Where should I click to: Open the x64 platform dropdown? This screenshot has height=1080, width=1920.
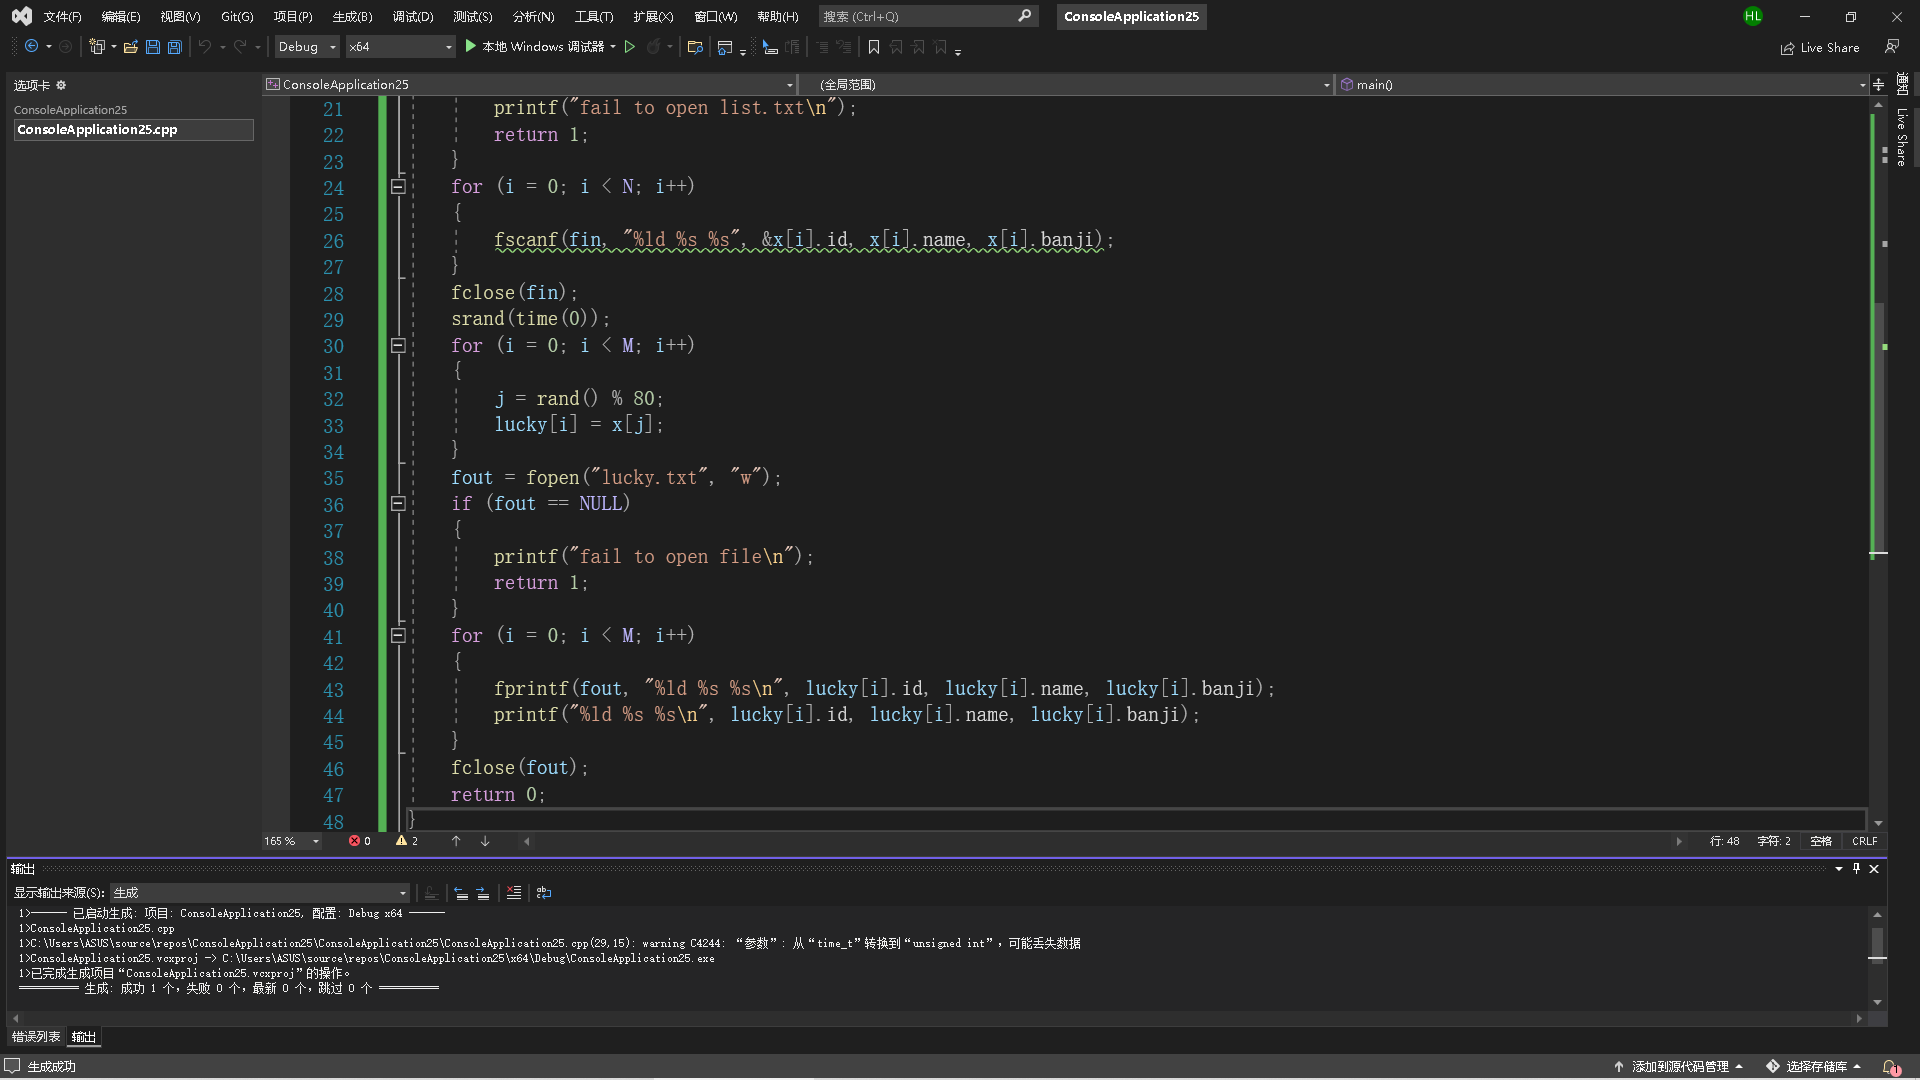(x=400, y=47)
